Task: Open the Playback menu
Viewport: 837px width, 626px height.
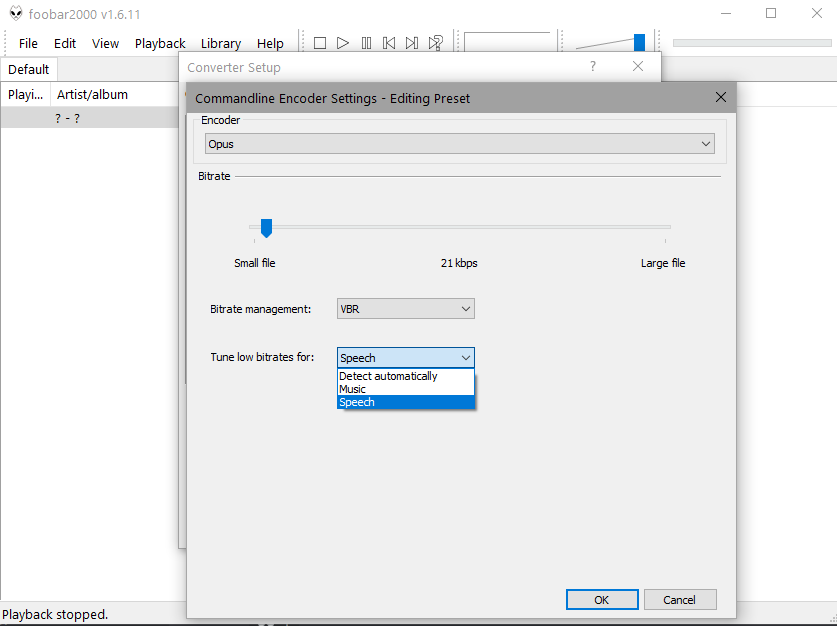Action: 160,43
